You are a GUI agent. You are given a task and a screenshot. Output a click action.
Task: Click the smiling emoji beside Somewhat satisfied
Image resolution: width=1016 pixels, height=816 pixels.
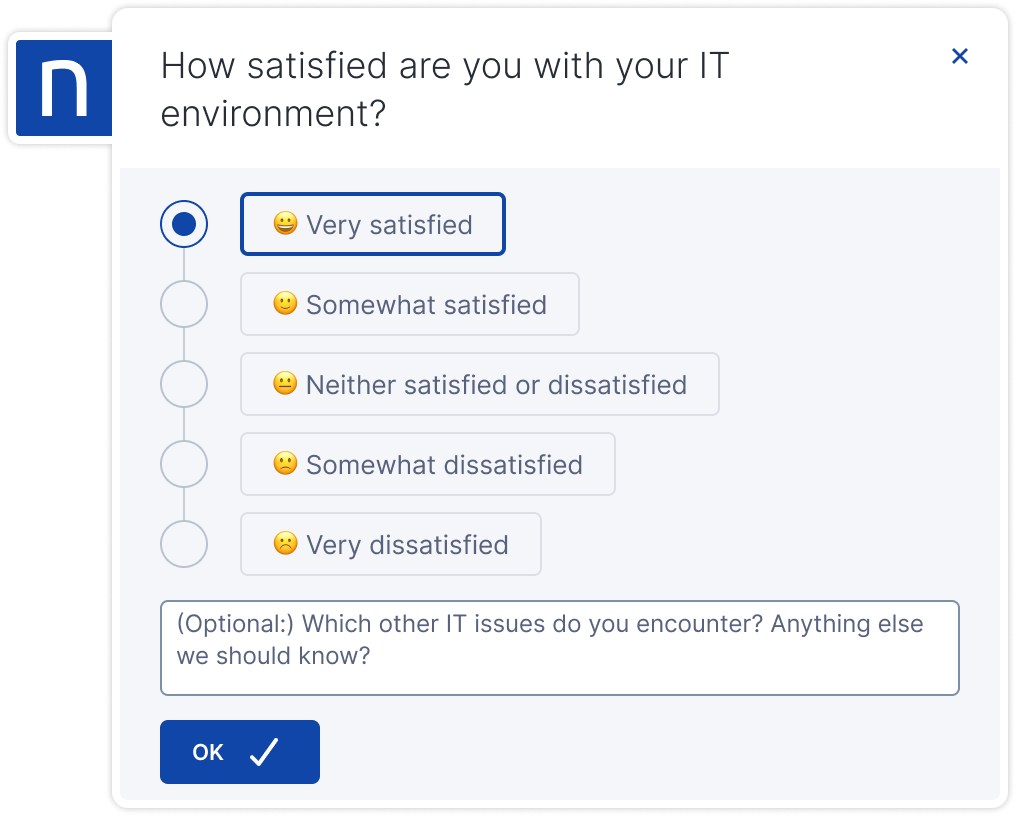(x=287, y=304)
